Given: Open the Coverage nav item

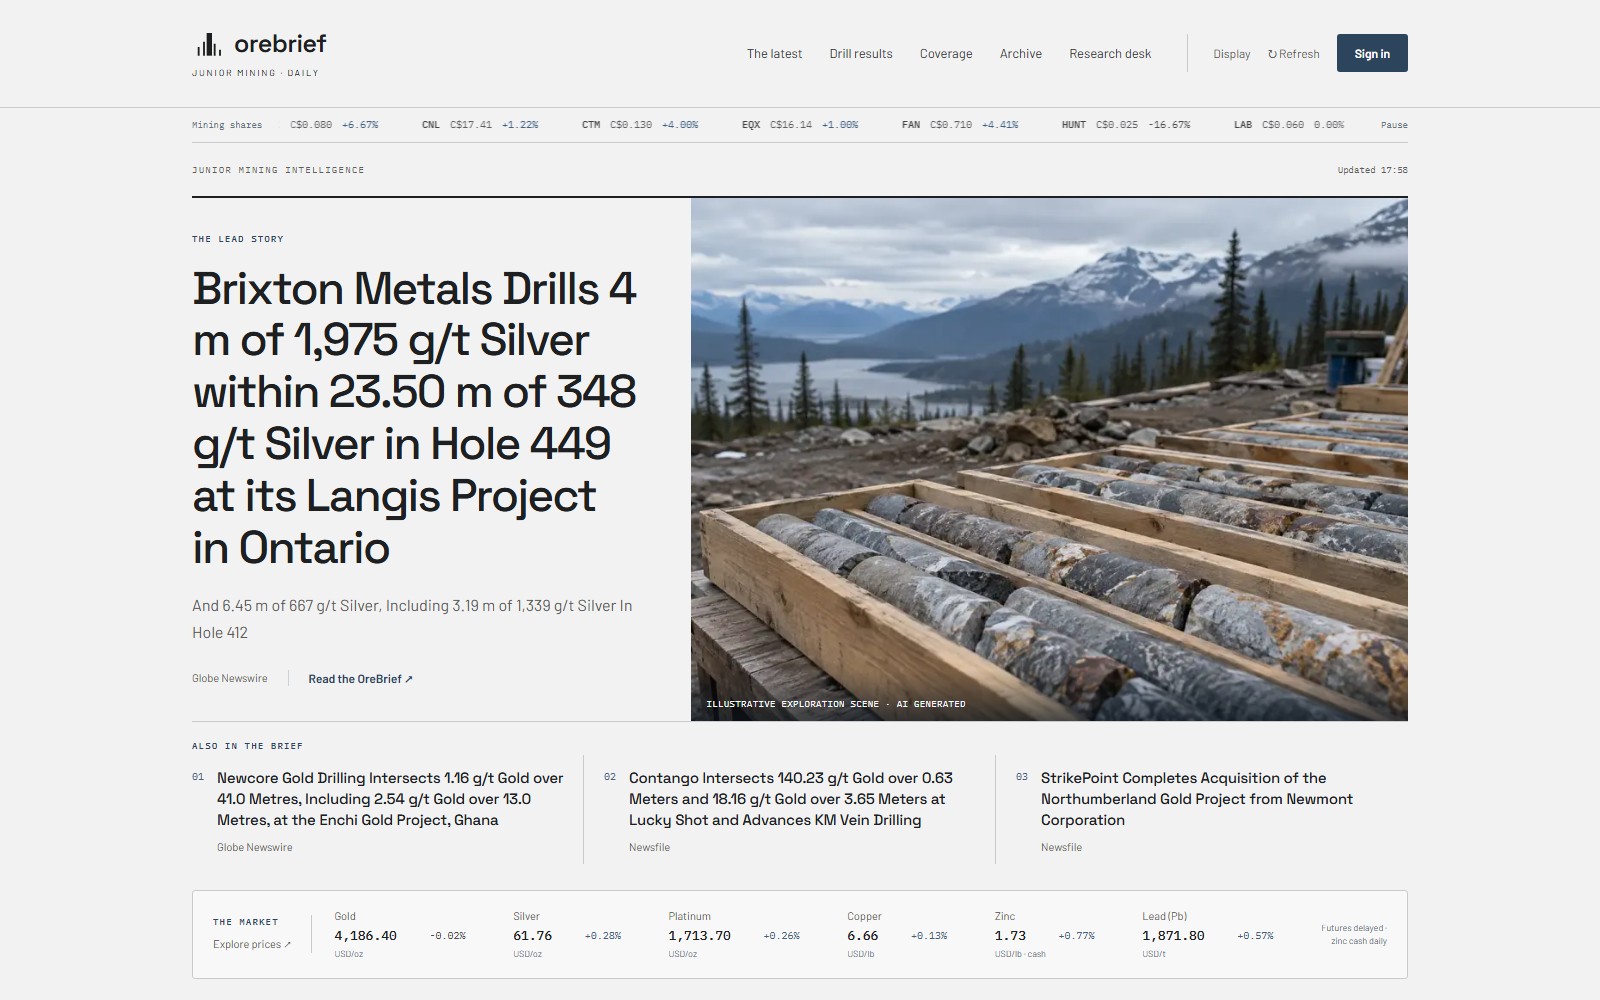Looking at the screenshot, I should 946,54.
